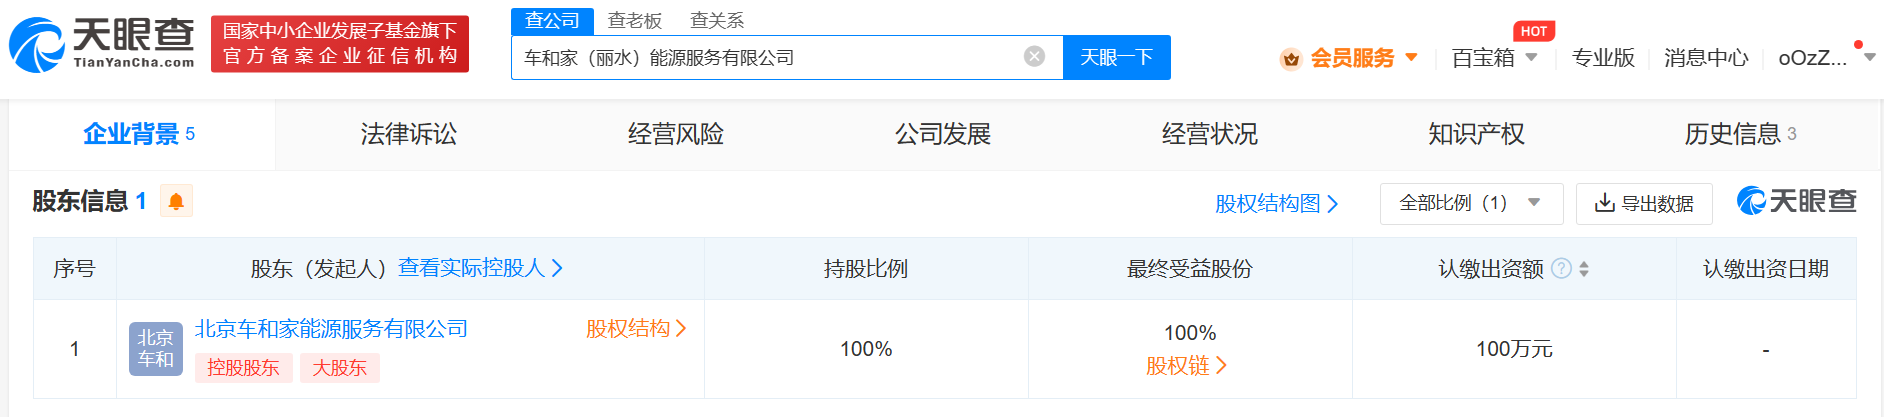This screenshot has height=417, width=1884.
Task: Click the question mark help icon beside 认缴出资额
Action: point(1561,268)
